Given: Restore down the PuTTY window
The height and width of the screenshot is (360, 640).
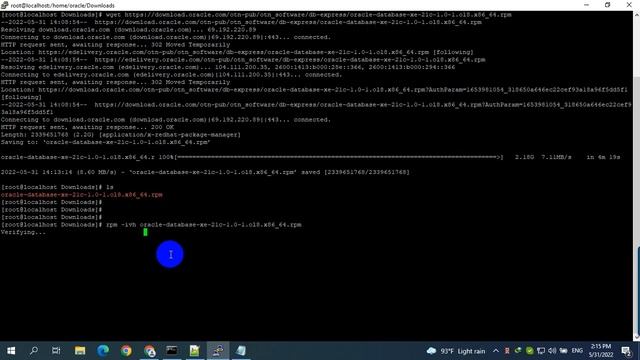Looking at the screenshot, I should point(607,5).
